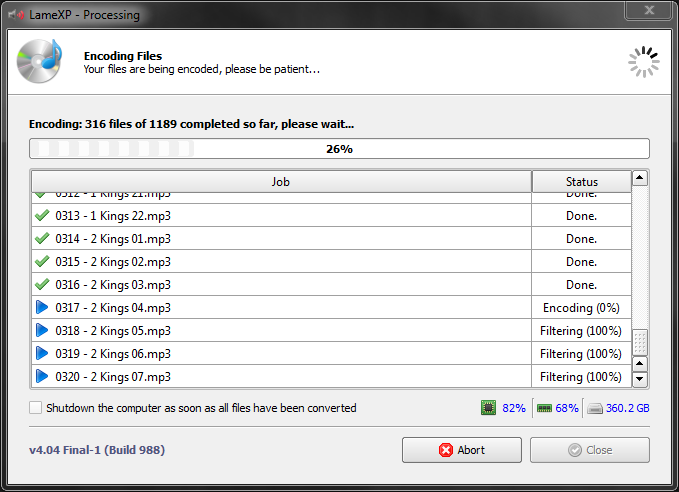Click the 360.2 GB free space value
Image resolution: width=679 pixels, height=492 pixels.
(x=627, y=408)
